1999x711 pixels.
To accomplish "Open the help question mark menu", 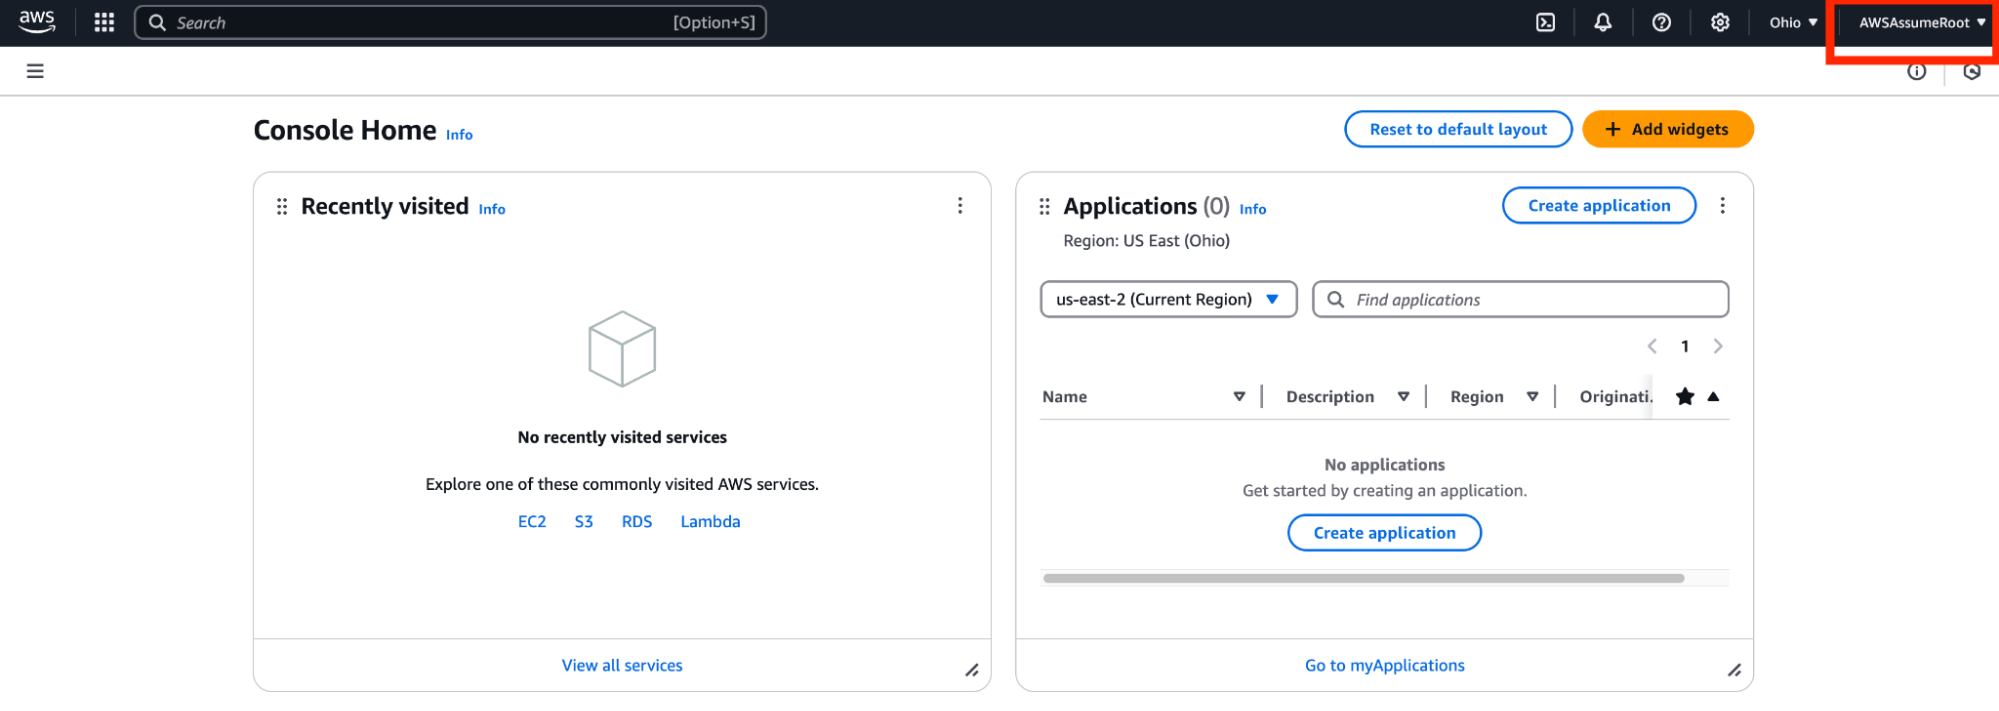I will pos(1661,22).
